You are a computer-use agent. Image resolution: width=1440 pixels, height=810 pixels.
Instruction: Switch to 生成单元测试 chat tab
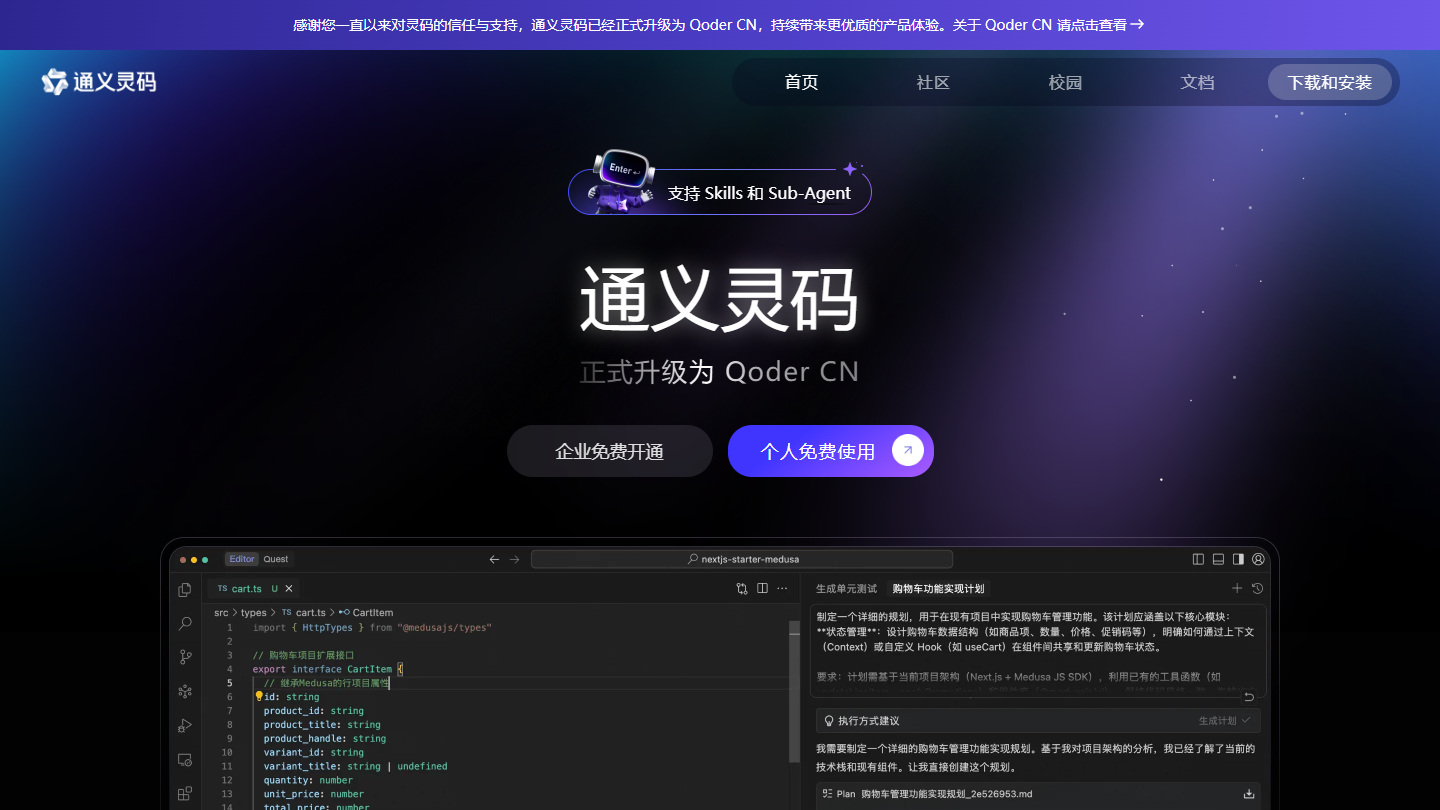(846, 589)
